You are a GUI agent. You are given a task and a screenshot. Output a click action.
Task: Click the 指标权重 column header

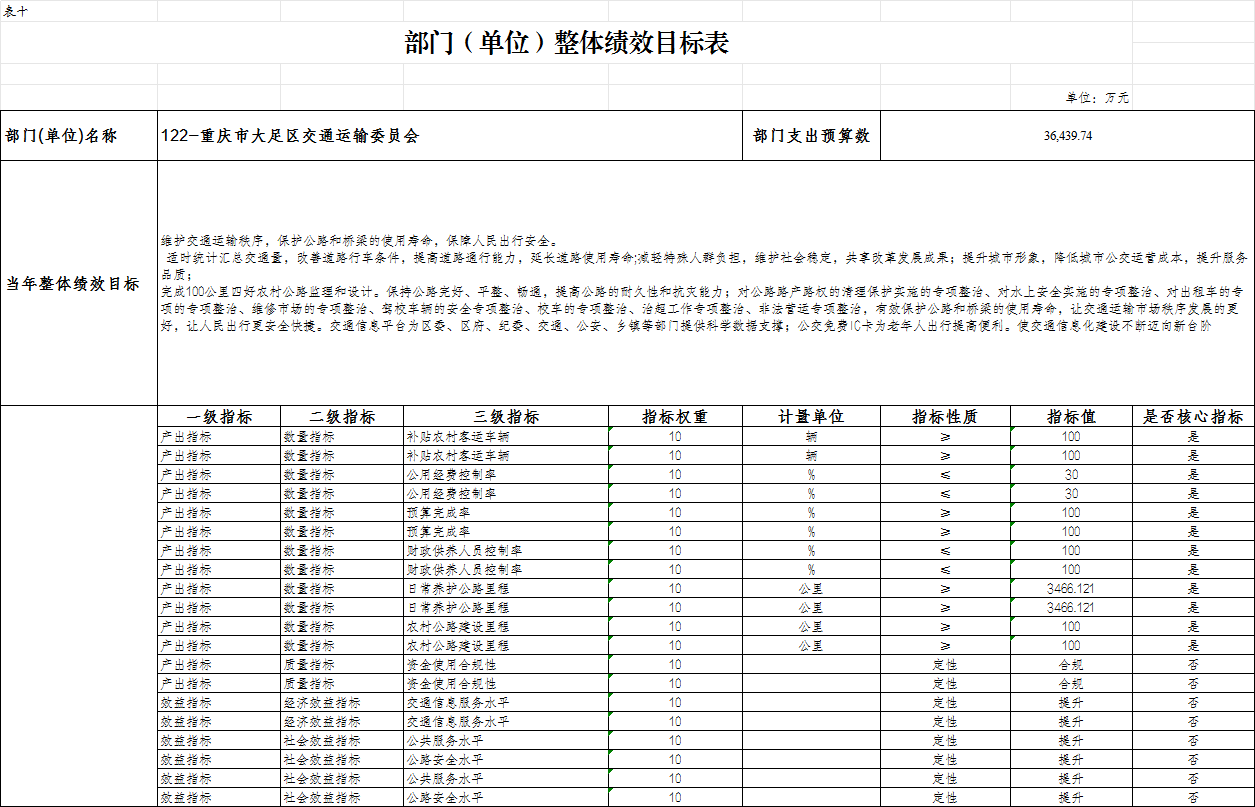tap(675, 417)
